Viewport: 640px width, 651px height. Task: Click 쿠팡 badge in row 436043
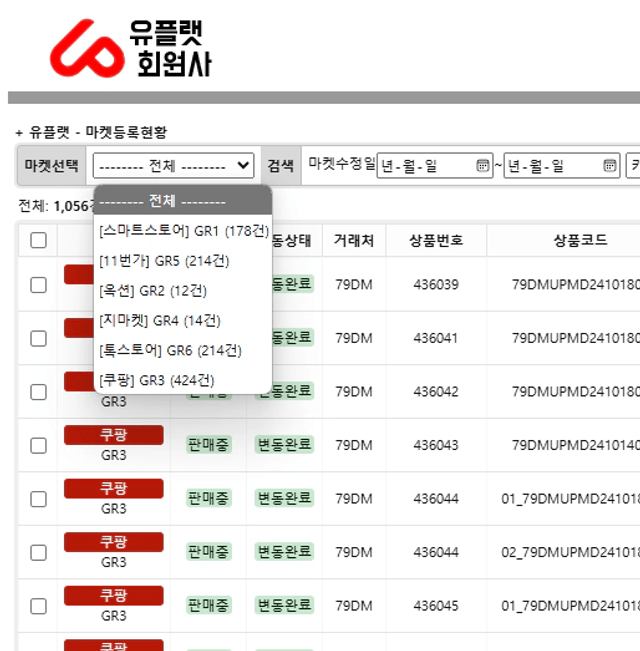point(114,435)
